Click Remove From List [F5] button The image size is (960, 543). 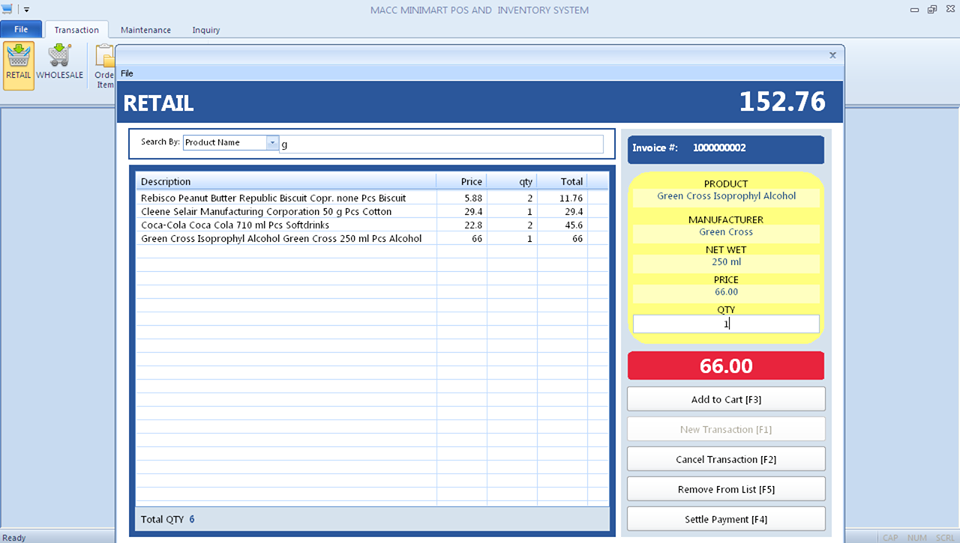[x=726, y=489]
